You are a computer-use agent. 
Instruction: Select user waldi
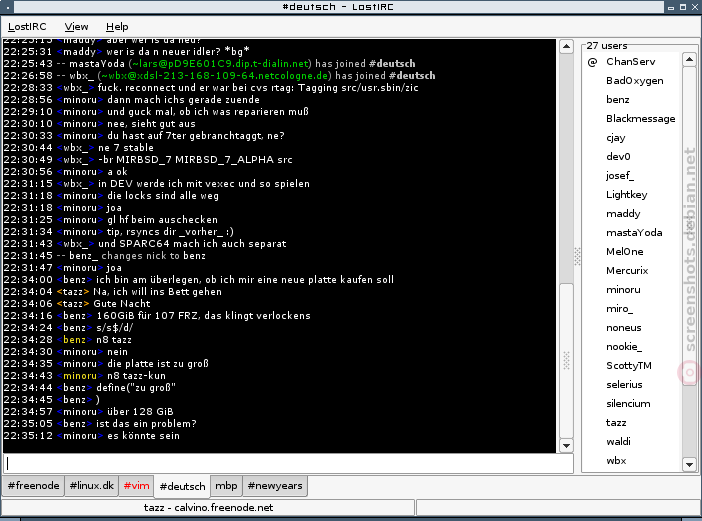[618, 441]
